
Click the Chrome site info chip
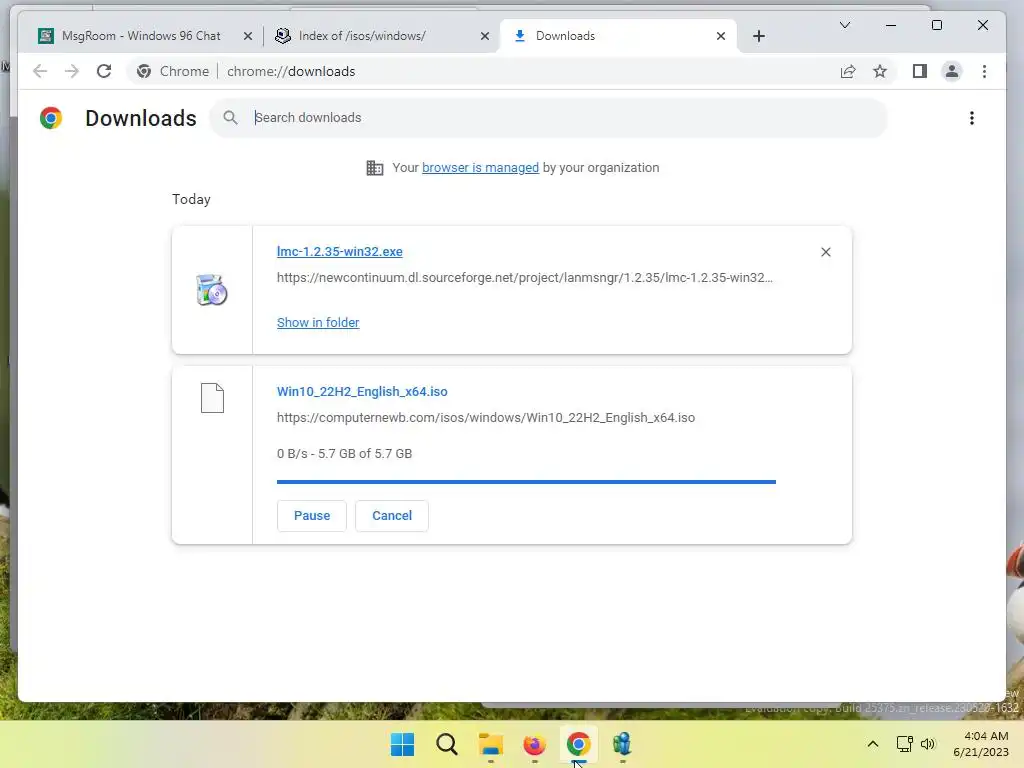(173, 71)
